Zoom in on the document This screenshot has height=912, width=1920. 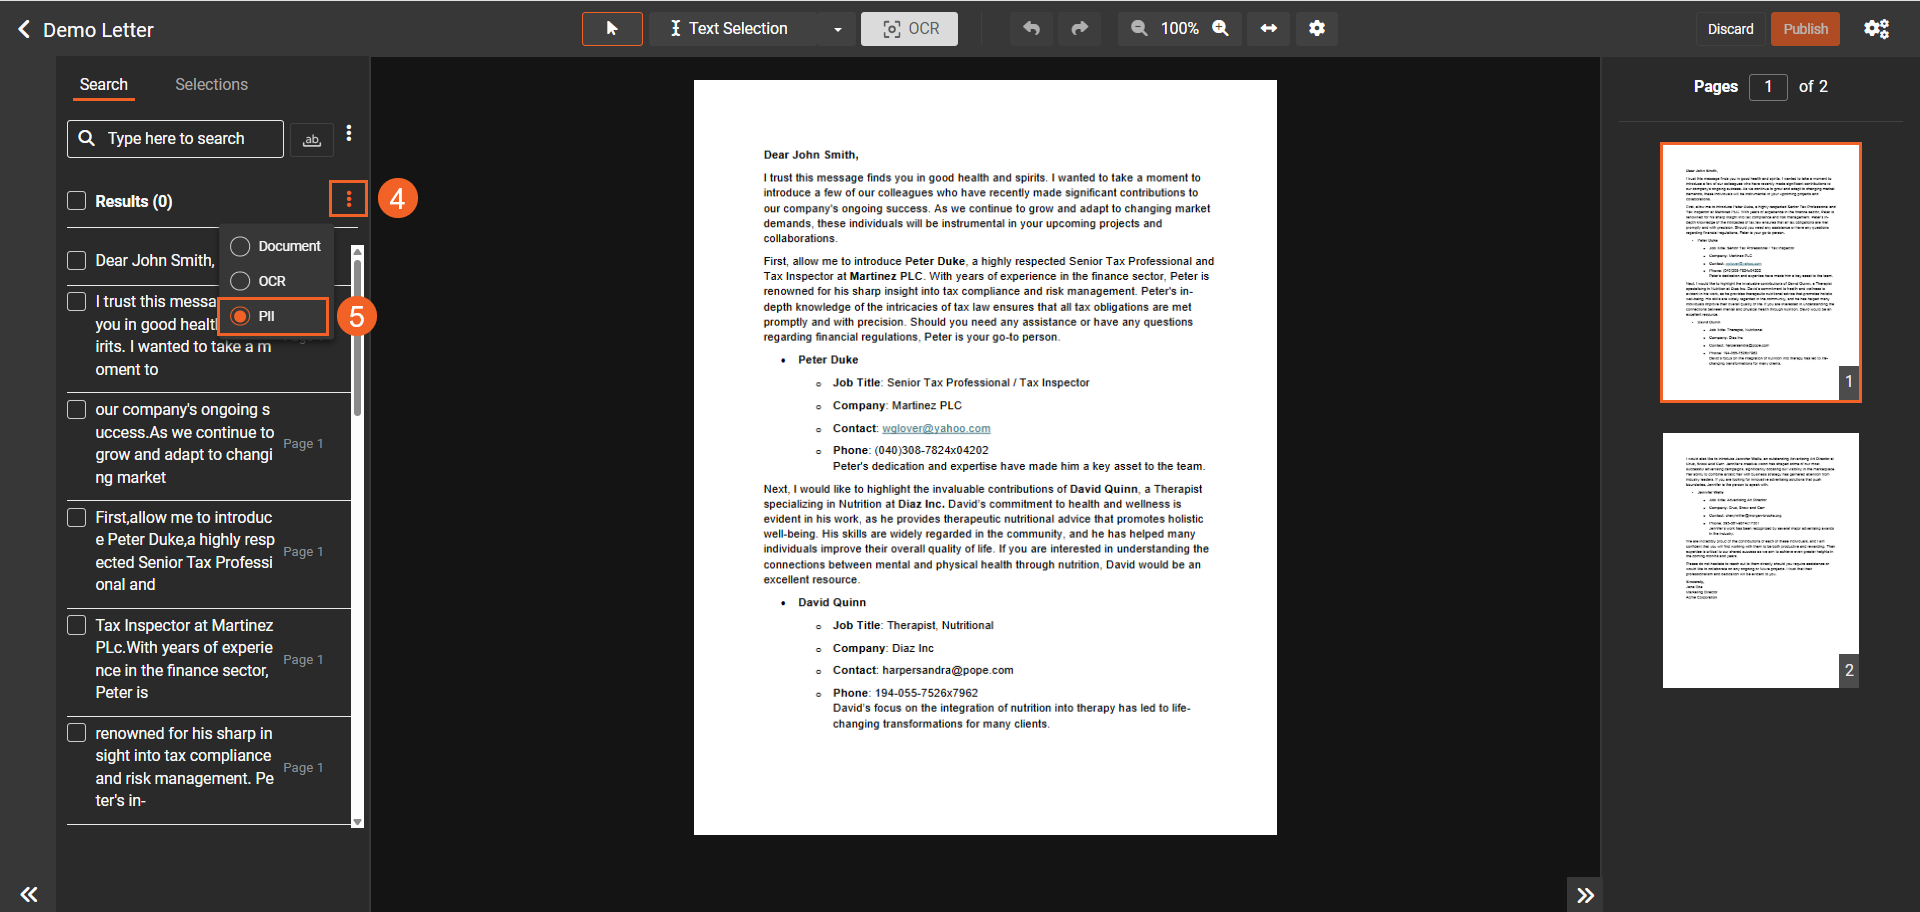[1221, 29]
